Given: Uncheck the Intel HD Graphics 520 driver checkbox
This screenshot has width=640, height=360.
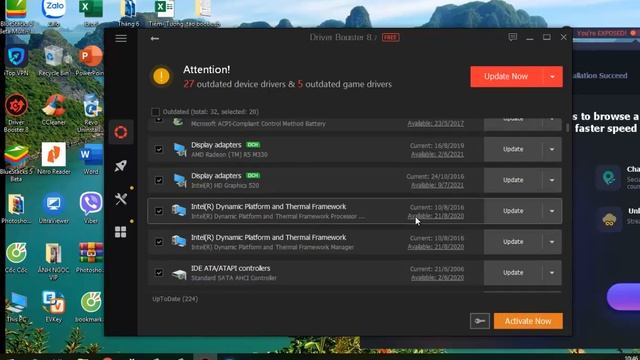Looking at the screenshot, I should pyautogui.click(x=159, y=180).
